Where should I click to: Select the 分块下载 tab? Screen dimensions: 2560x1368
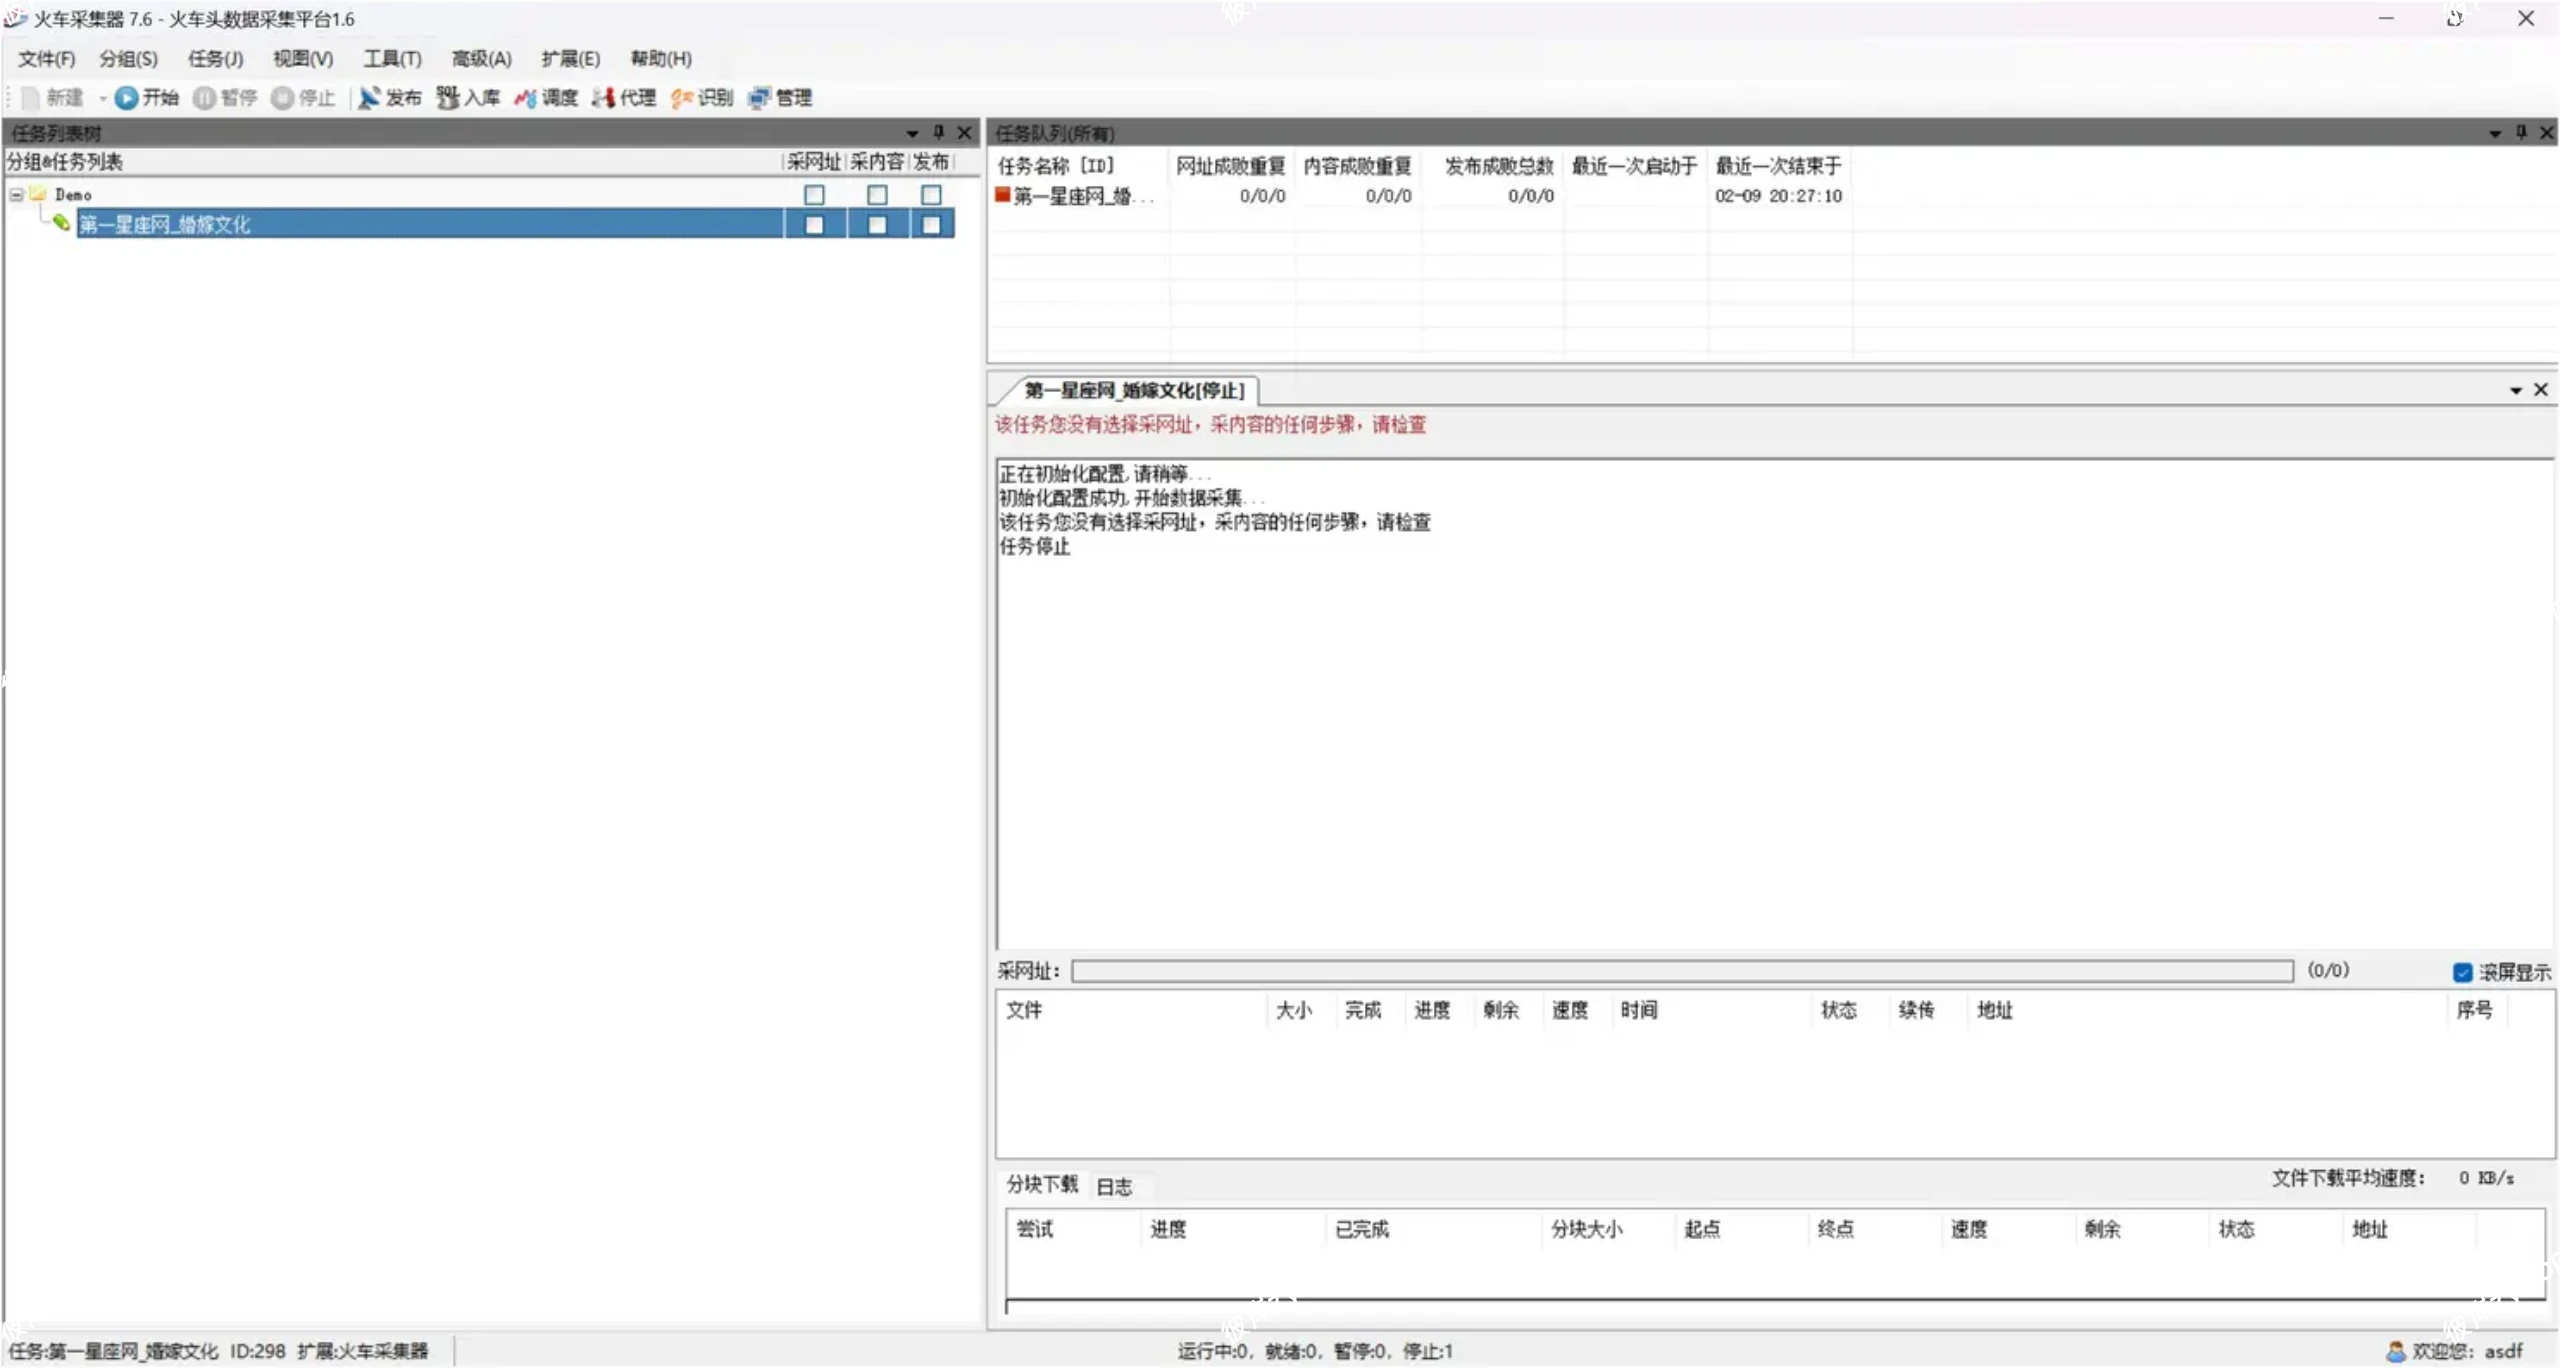1042,1184
